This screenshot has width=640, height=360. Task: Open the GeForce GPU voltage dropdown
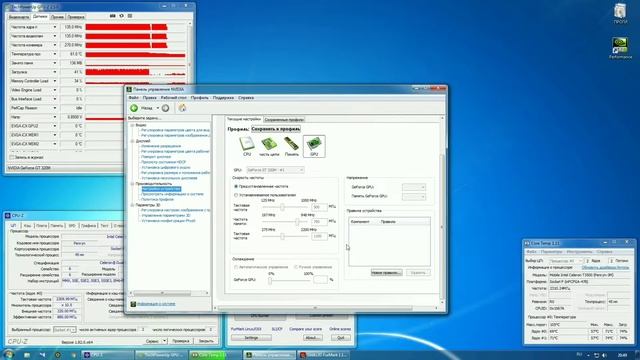point(414,187)
